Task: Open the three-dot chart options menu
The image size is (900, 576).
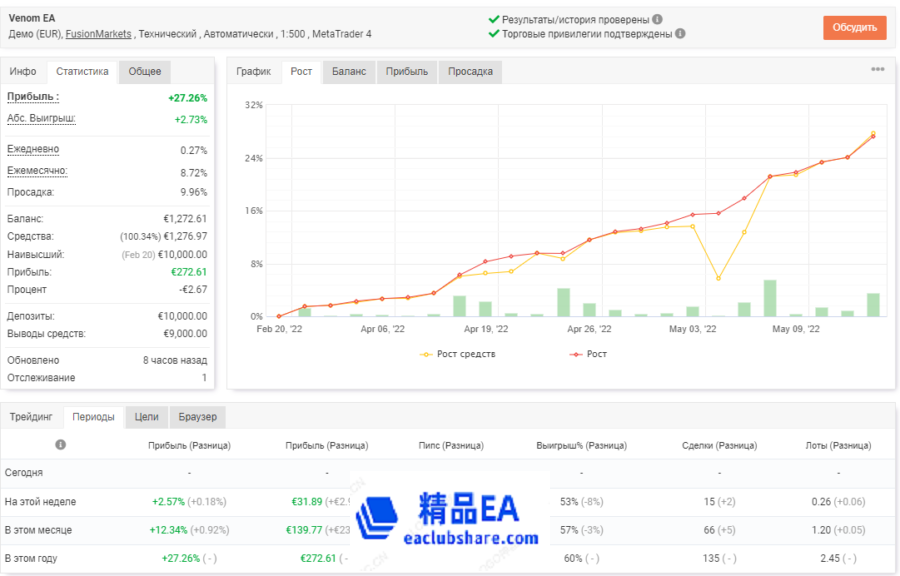Action: pyautogui.click(x=877, y=70)
